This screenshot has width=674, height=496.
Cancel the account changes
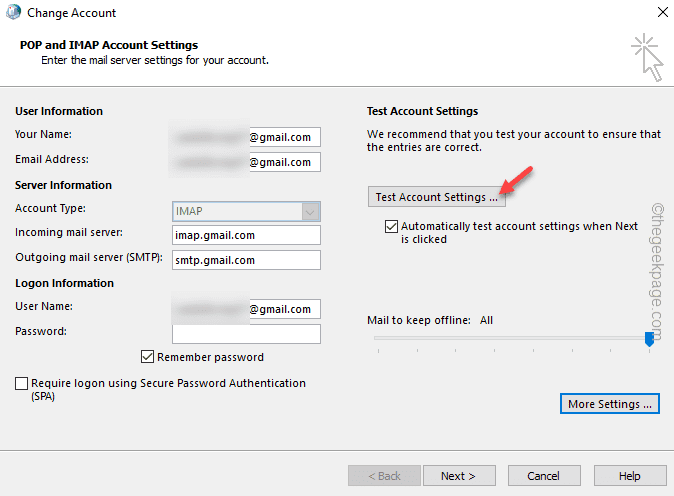(x=544, y=476)
